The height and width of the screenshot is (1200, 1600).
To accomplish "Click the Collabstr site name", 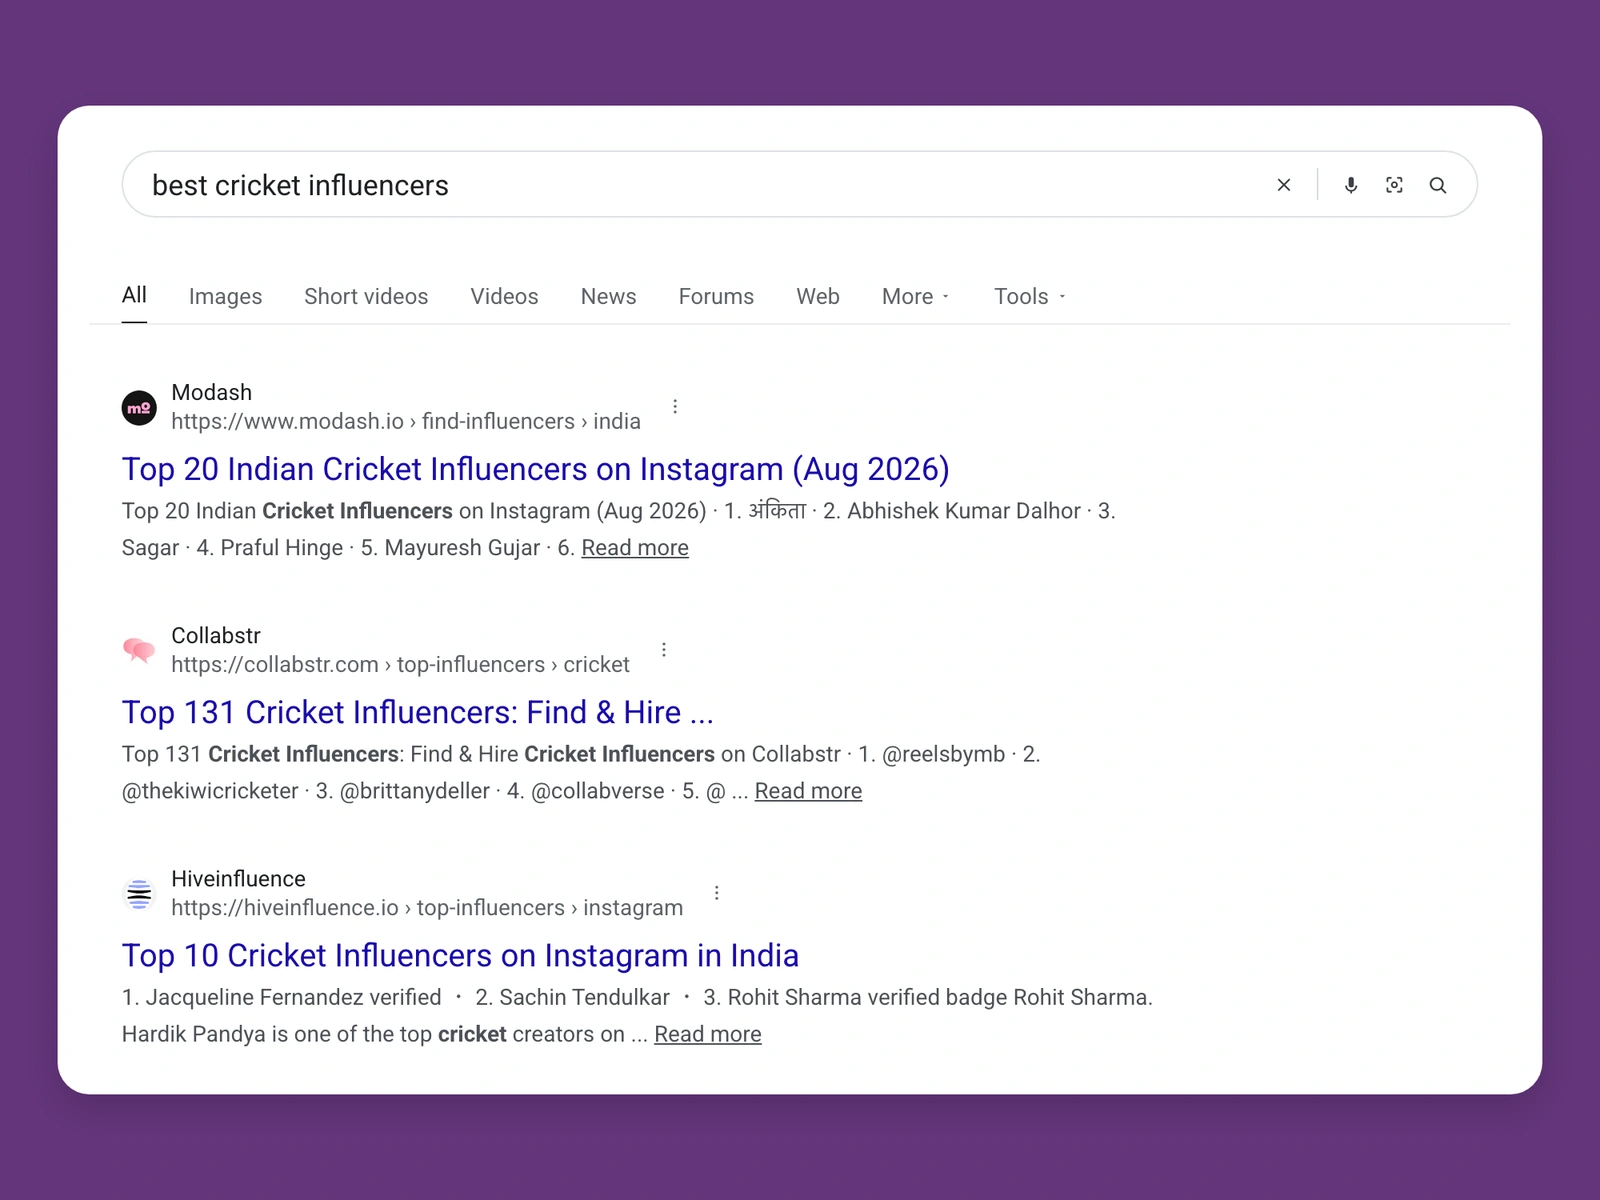I will 216,635.
